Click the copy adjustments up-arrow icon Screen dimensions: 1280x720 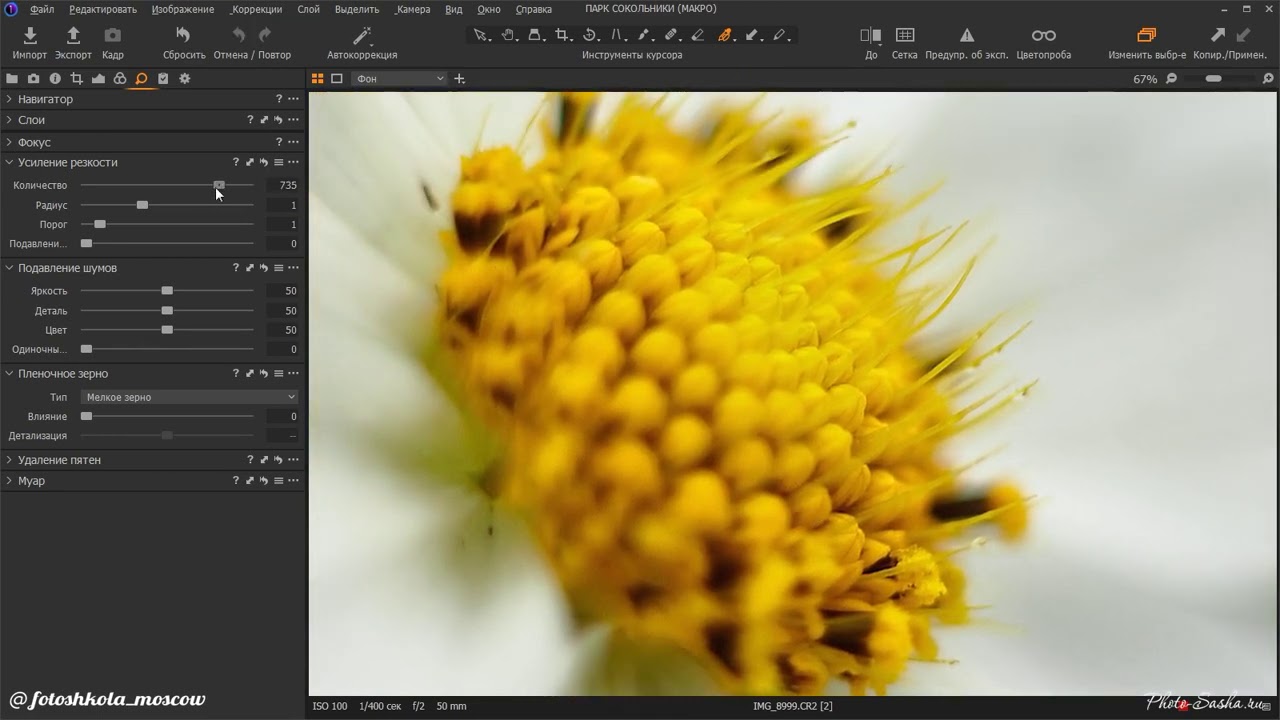tap(1218, 36)
